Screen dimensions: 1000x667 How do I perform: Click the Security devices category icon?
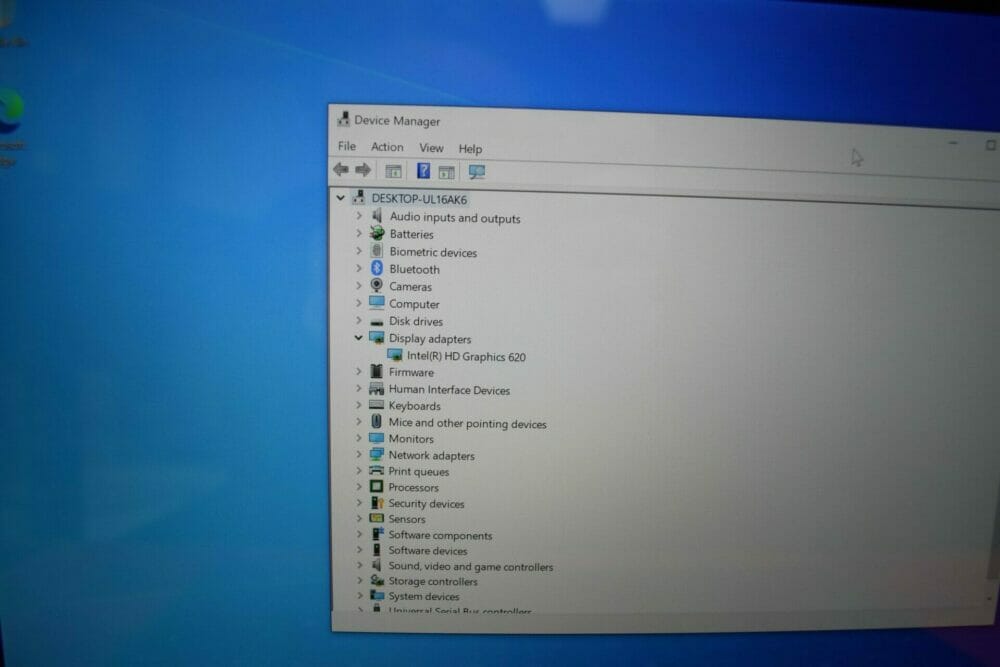(377, 502)
